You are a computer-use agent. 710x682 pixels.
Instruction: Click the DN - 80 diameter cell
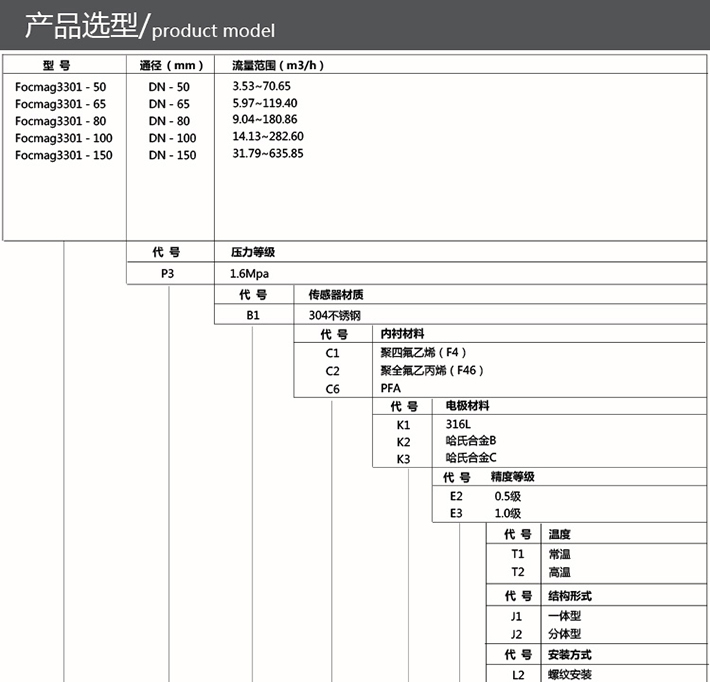pos(169,121)
